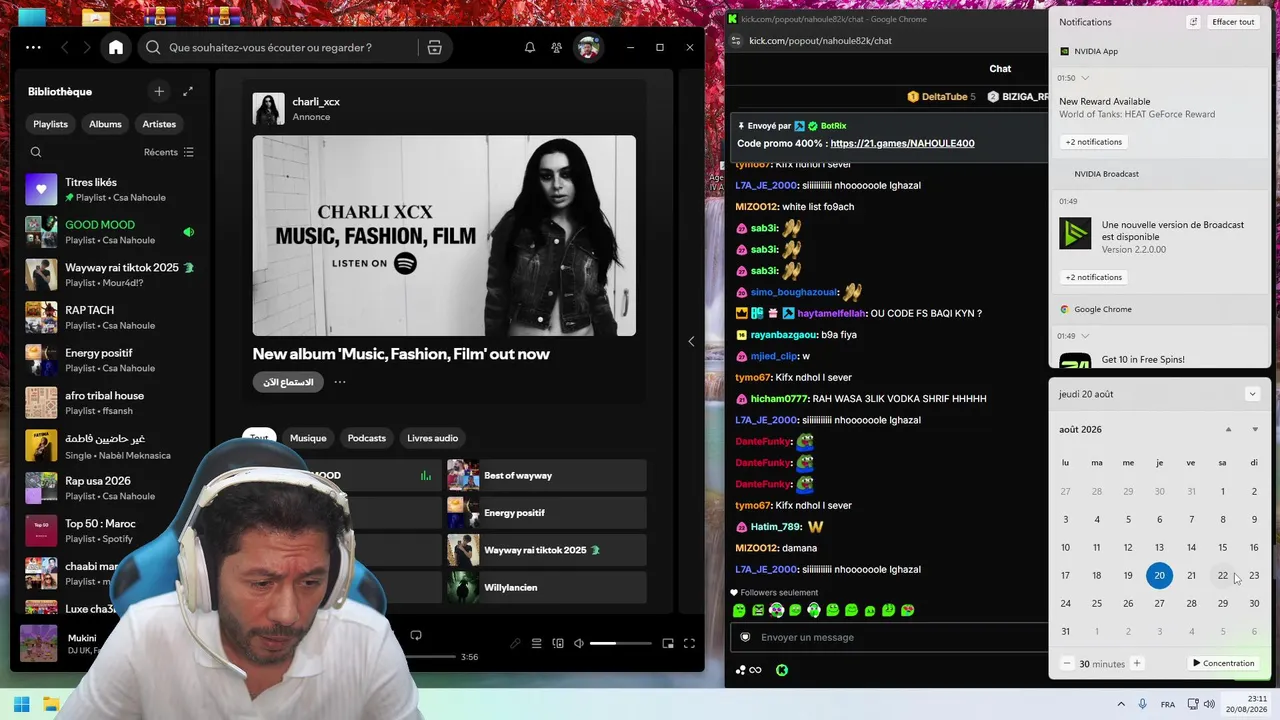Create a new playlist with plus icon
Screen dimensions: 1280x720
click(x=159, y=91)
